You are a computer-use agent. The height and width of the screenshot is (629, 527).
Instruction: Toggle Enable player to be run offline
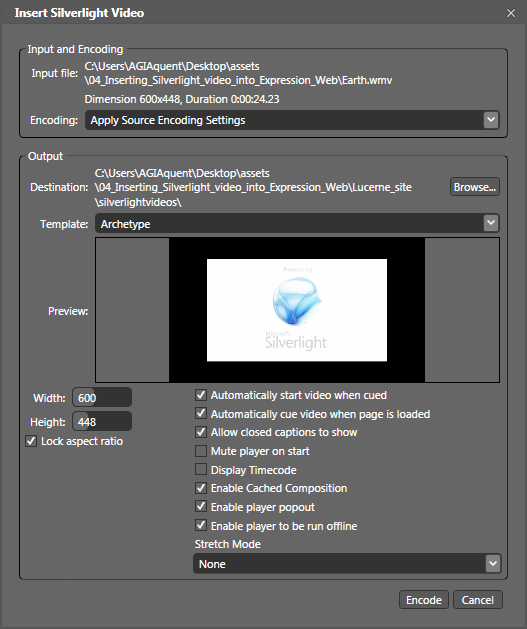coord(201,525)
